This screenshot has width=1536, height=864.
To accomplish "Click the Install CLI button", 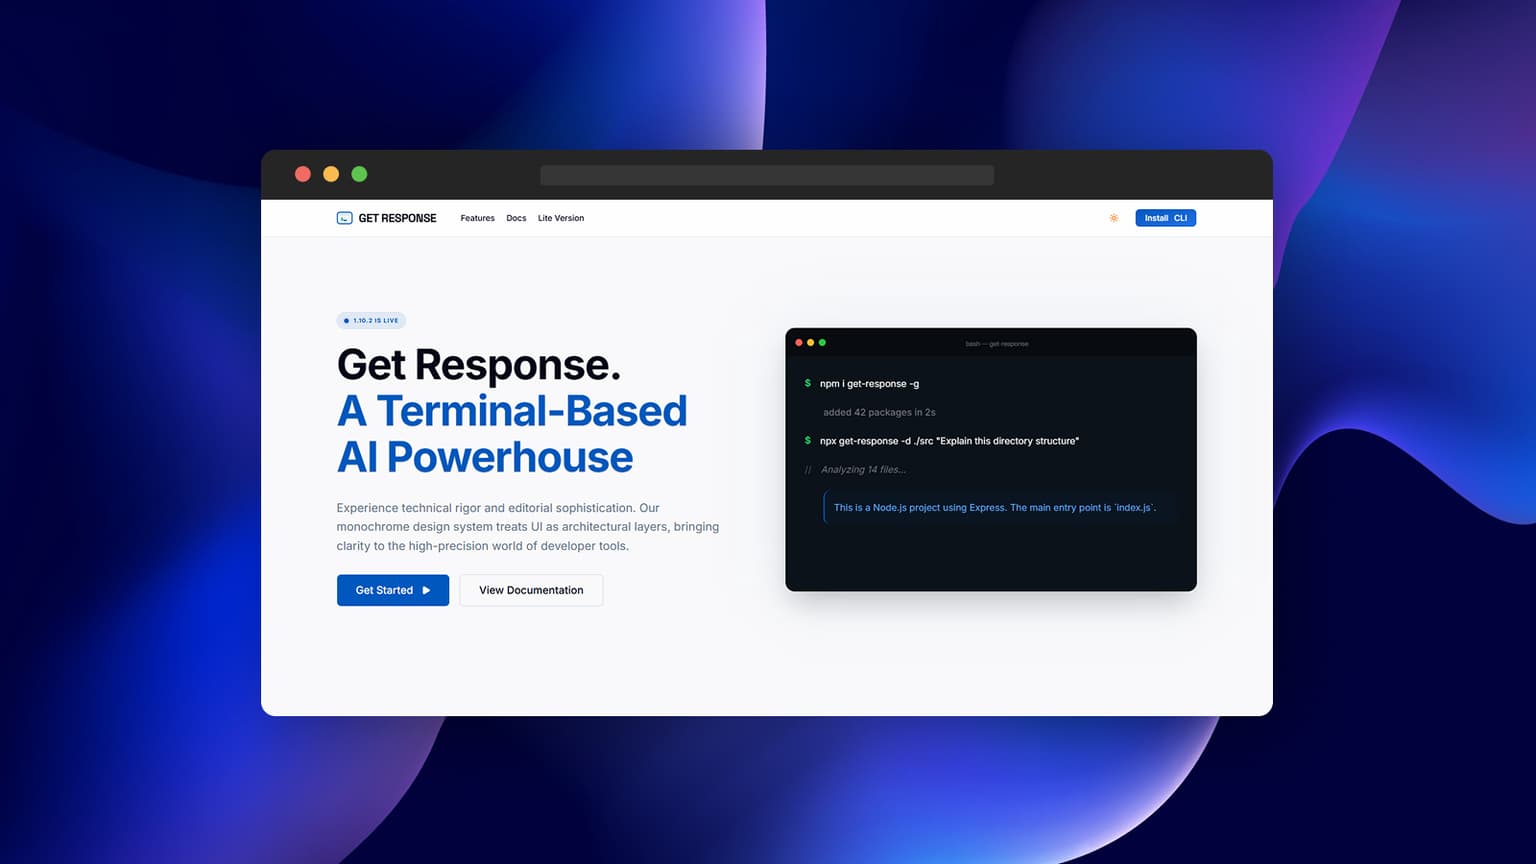I will click(1166, 218).
